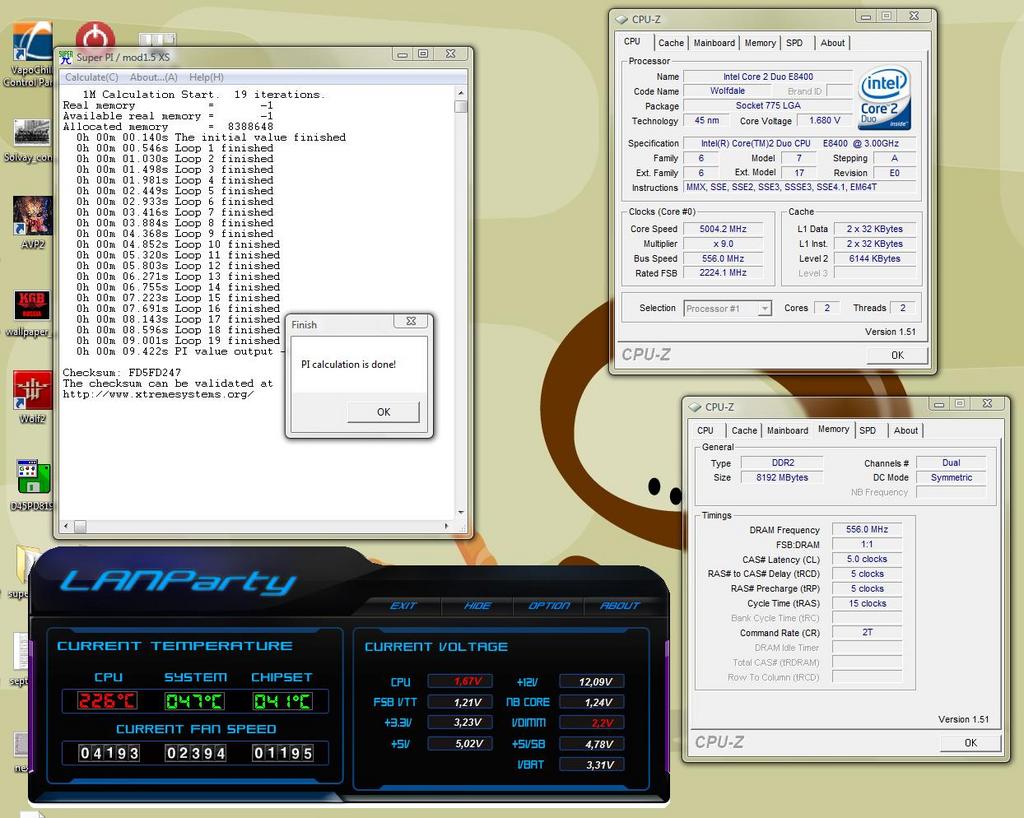Open About menu in Super PI

(153, 77)
